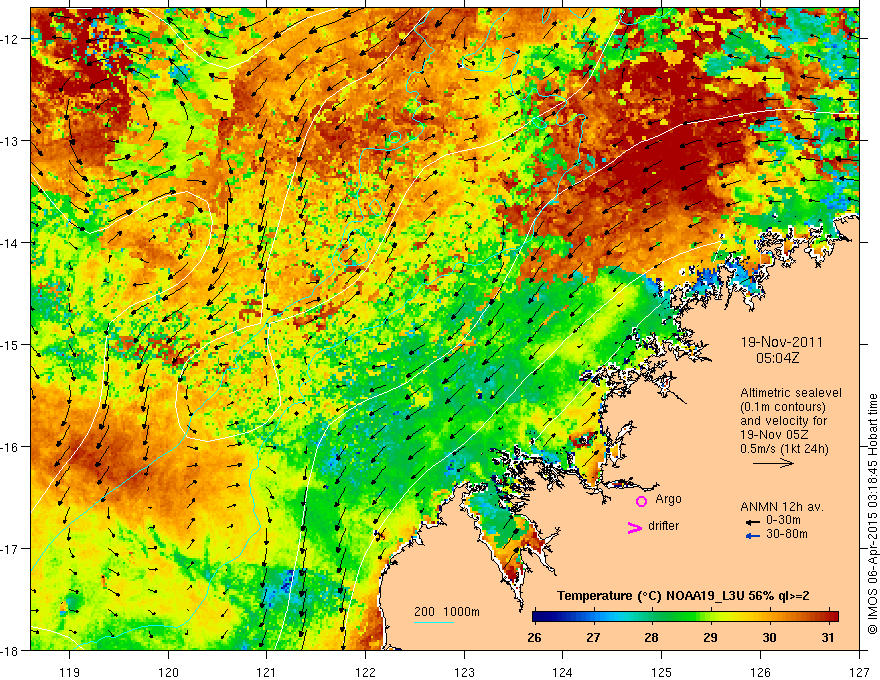
Task: Click the colorbar tick label "27"
Action: tap(593, 637)
